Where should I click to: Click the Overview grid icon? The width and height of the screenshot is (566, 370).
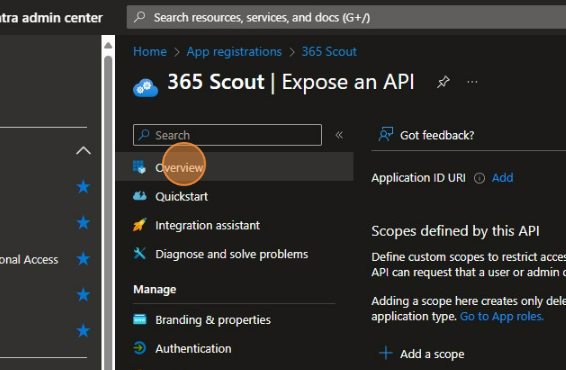[x=139, y=167]
